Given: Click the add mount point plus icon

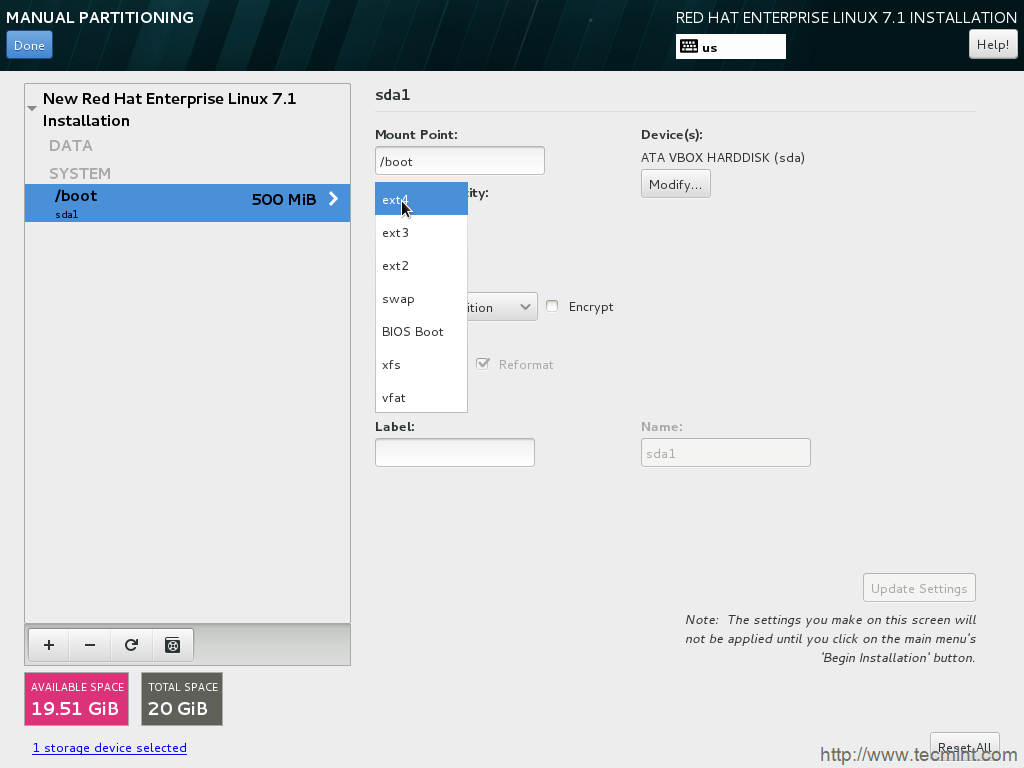Looking at the screenshot, I should tap(49, 645).
